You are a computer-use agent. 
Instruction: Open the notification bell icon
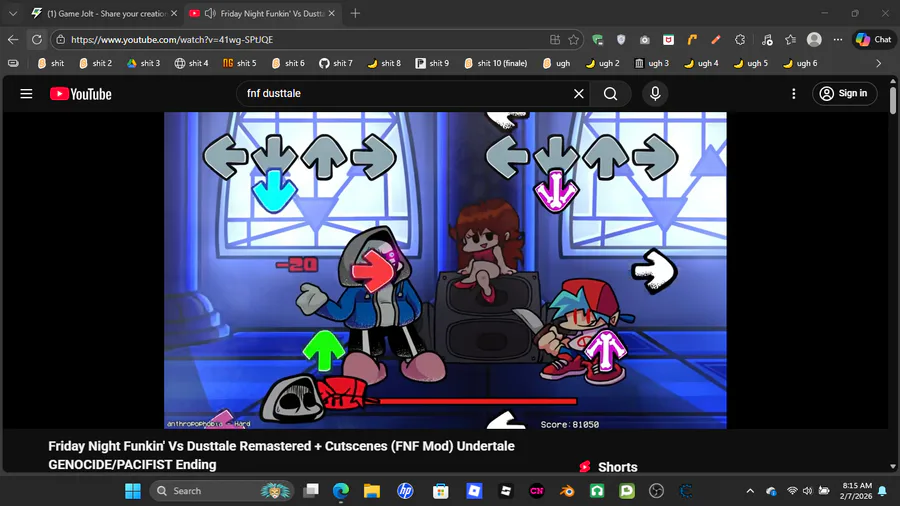point(883,491)
